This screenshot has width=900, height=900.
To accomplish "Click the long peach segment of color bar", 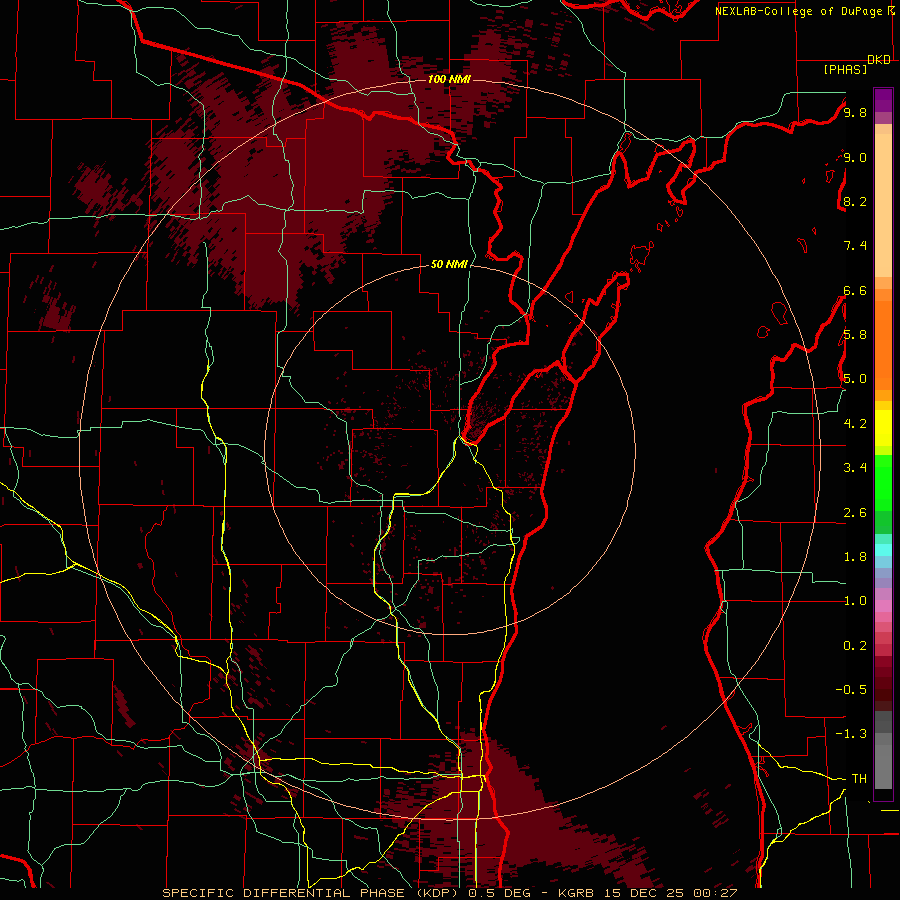I will pyautogui.click(x=883, y=205).
